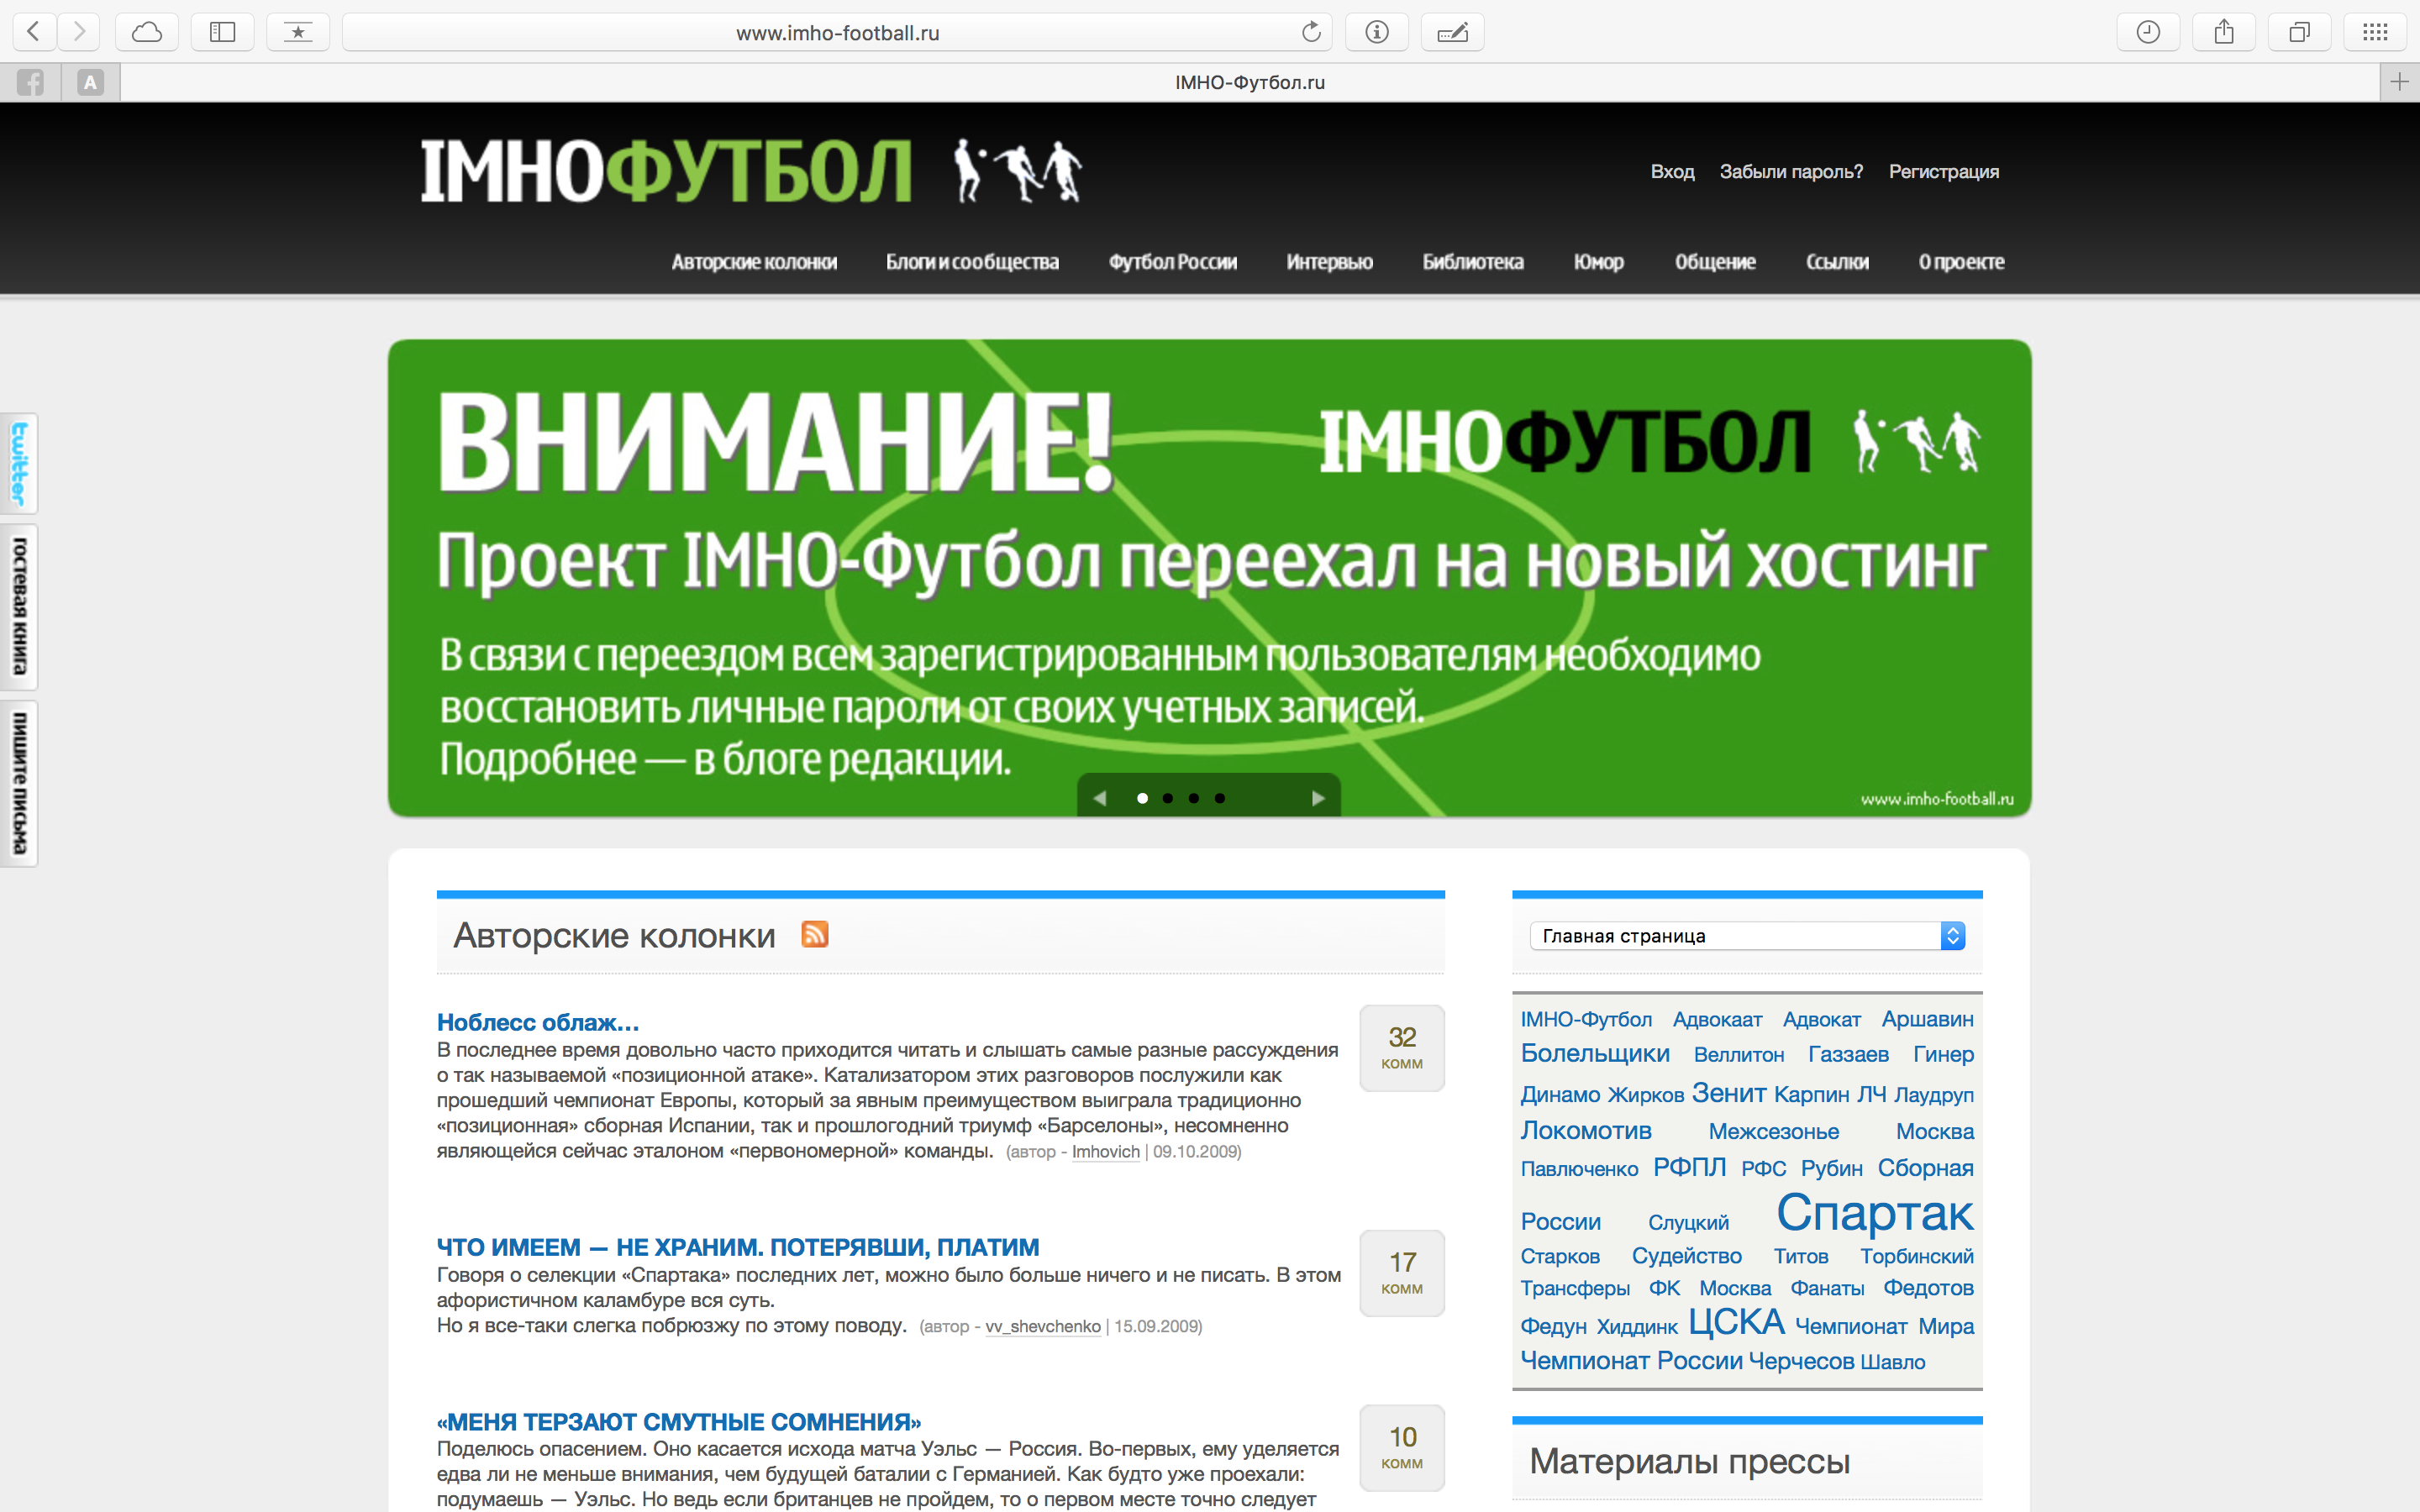Open the 'Блоги и сообщества' menu item
The image size is (2420, 1512).
(x=972, y=262)
